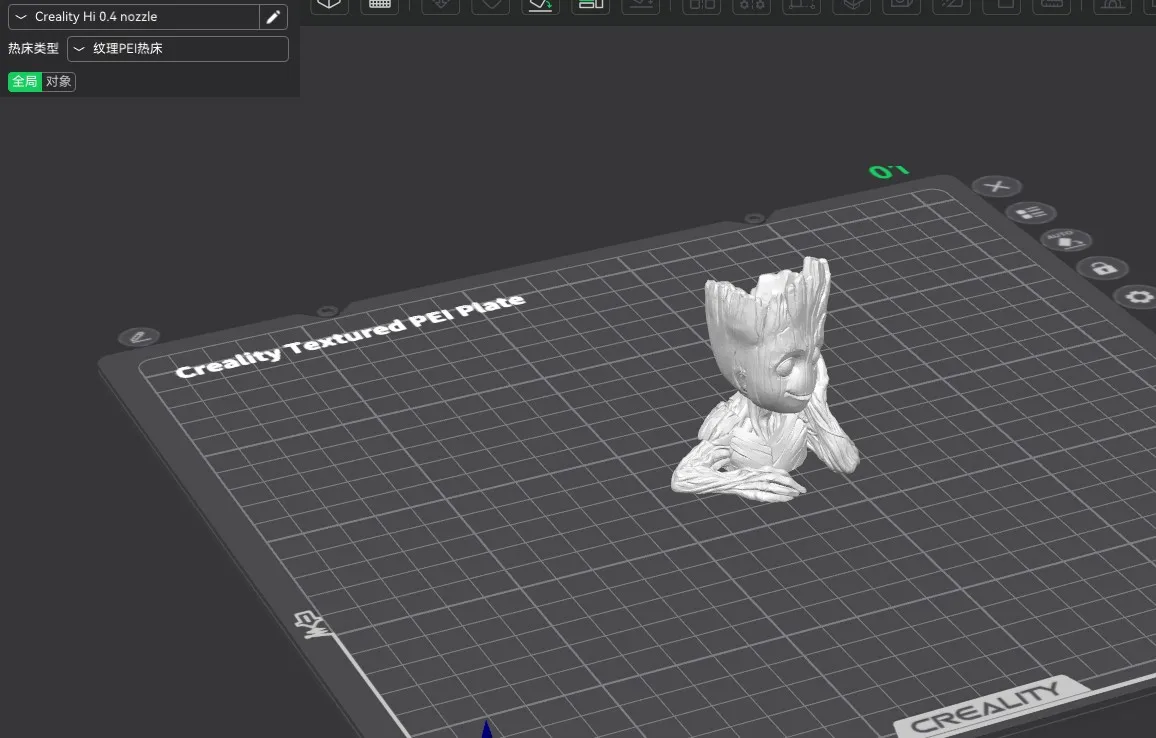Image resolution: width=1156 pixels, height=738 pixels.
Task: Click the 热床类型 label
Action: [33, 49]
